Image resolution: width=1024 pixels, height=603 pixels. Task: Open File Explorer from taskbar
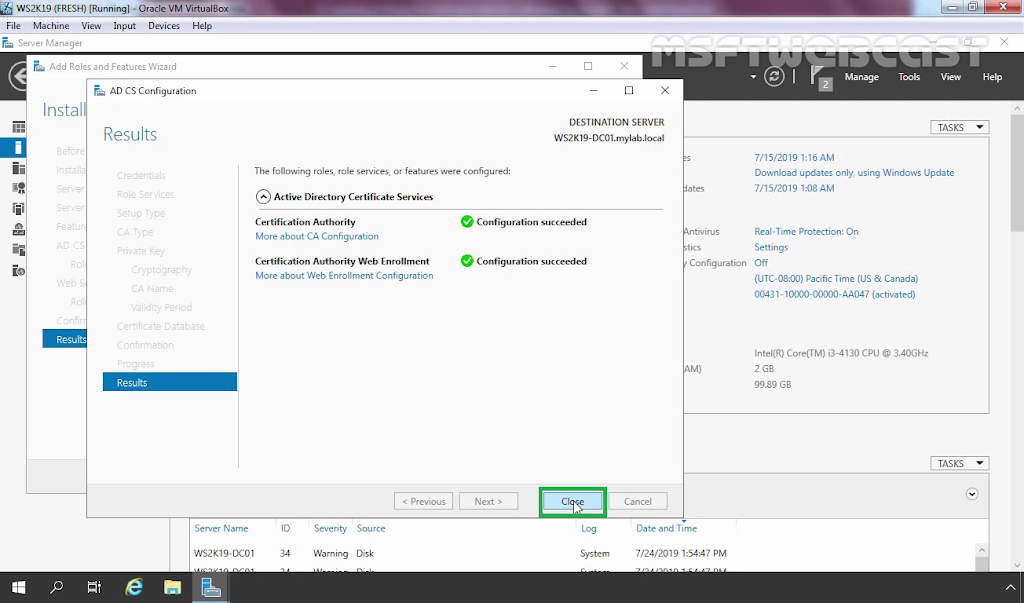coord(172,587)
